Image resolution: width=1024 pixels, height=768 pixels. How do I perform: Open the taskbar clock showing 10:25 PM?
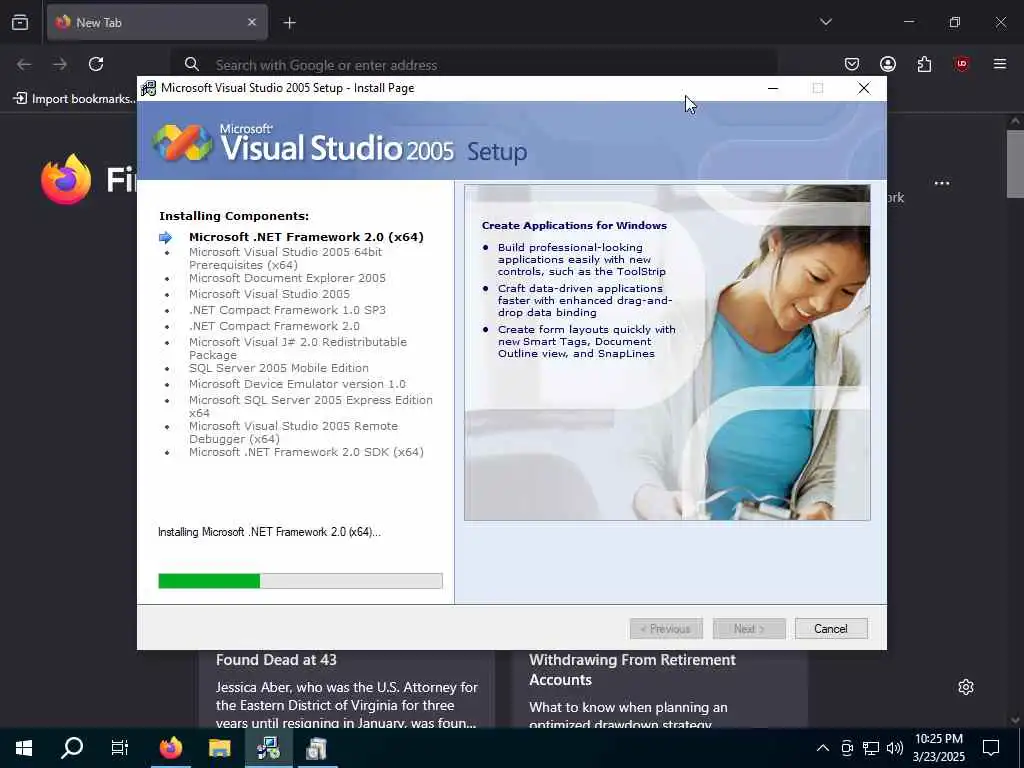[x=939, y=748]
